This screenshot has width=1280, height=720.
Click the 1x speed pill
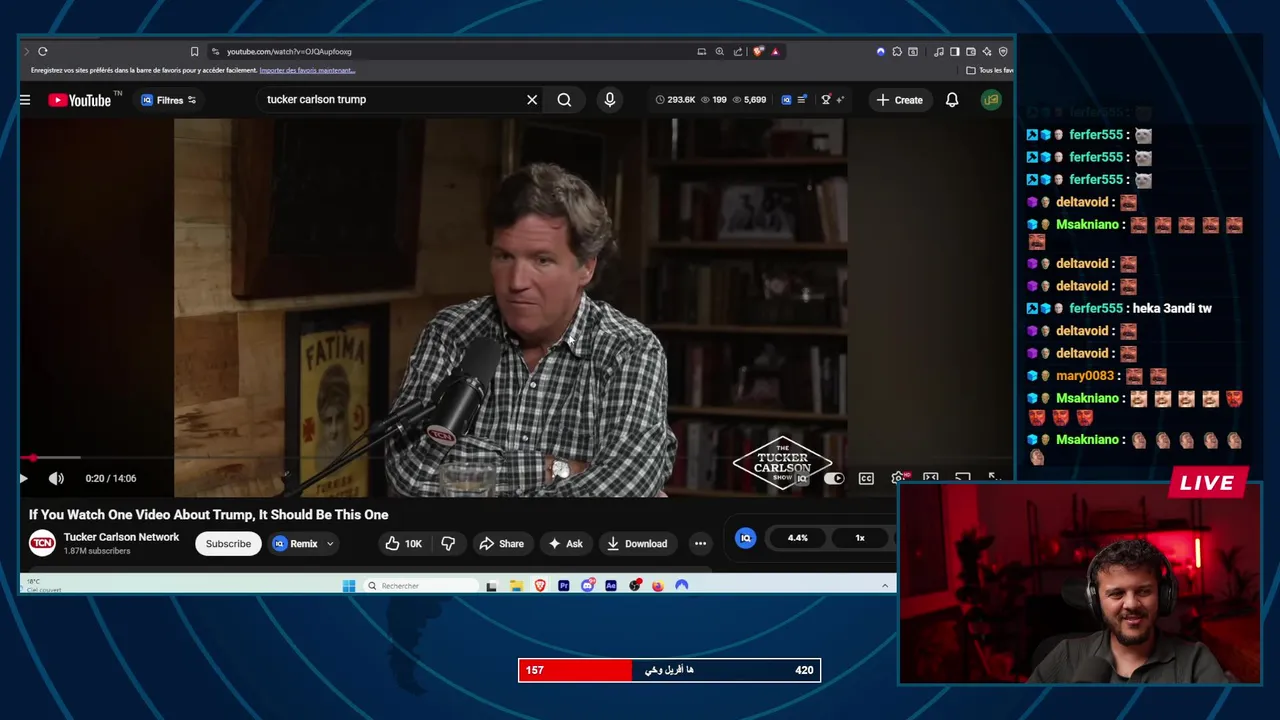(860, 538)
